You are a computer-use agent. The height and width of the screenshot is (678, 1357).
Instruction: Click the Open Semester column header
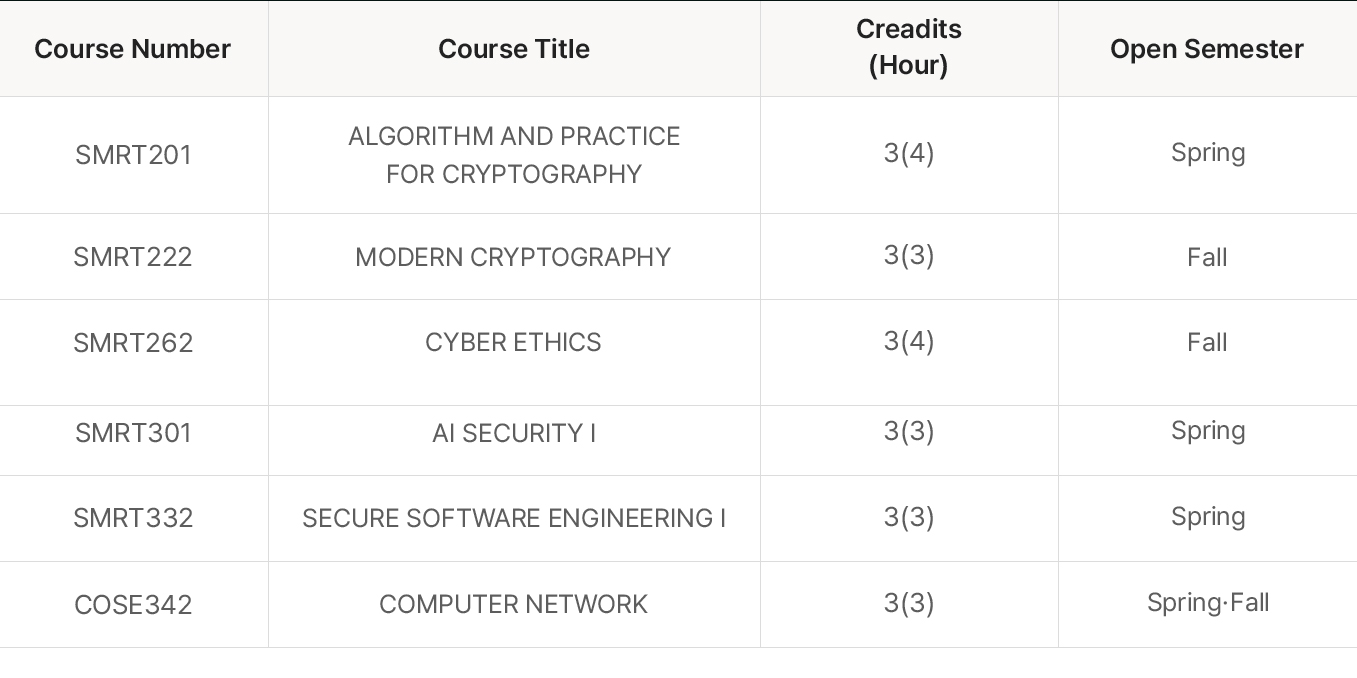(x=1207, y=49)
